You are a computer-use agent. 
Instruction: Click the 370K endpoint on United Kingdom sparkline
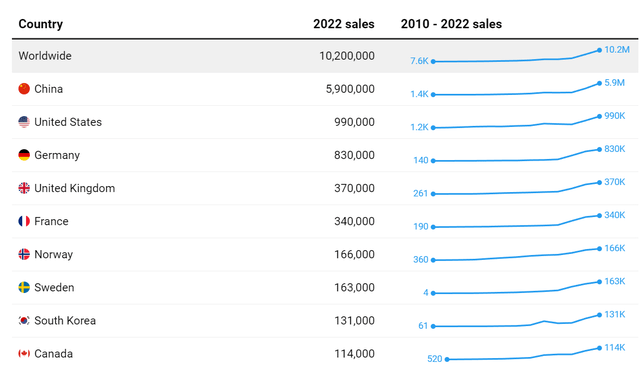(599, 182)
